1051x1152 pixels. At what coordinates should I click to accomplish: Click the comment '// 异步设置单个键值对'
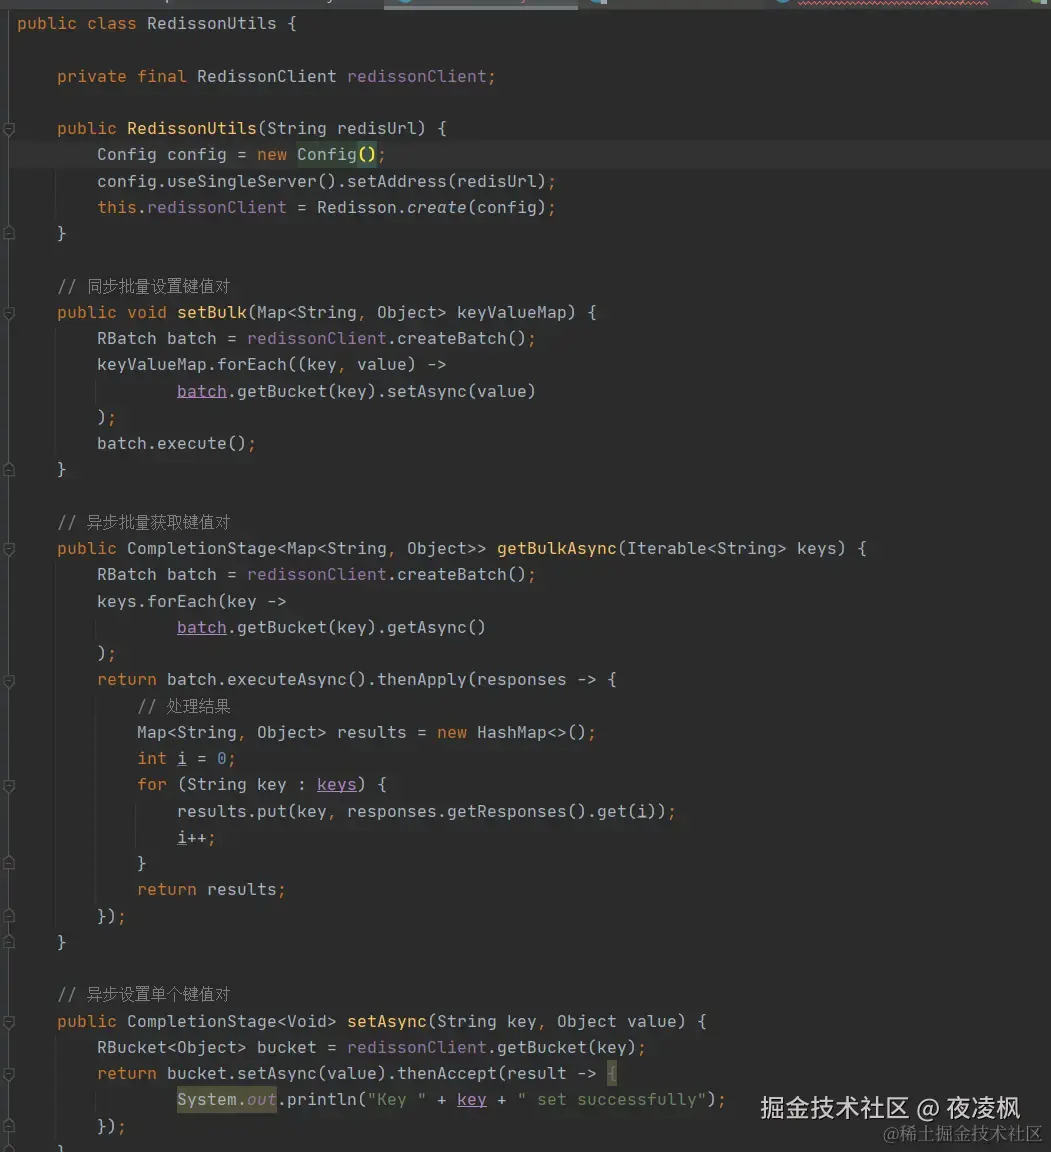tap(144, 994)
